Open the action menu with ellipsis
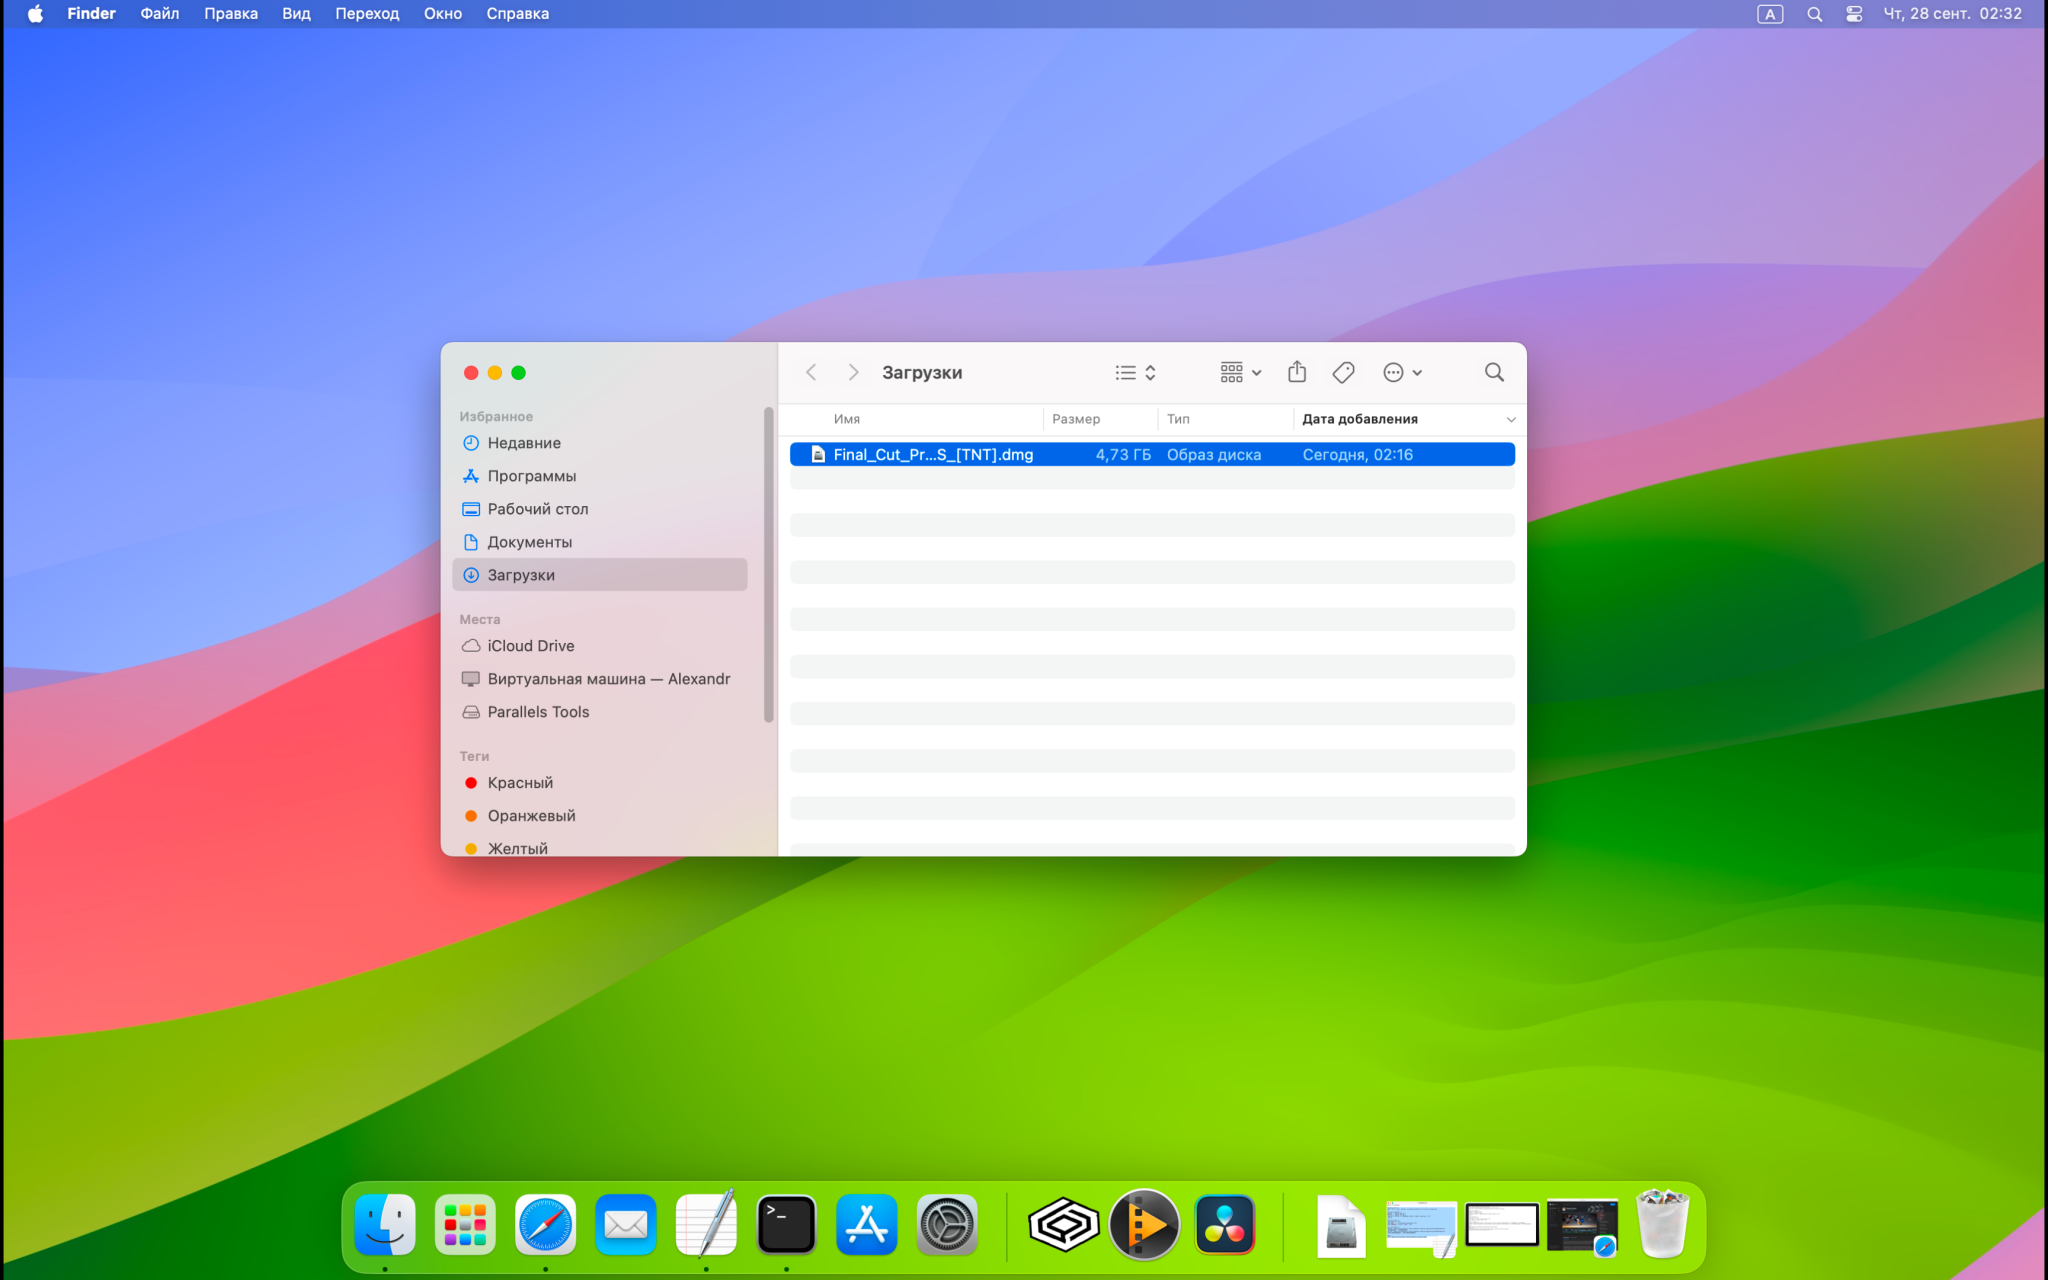 pos(1402,372)
